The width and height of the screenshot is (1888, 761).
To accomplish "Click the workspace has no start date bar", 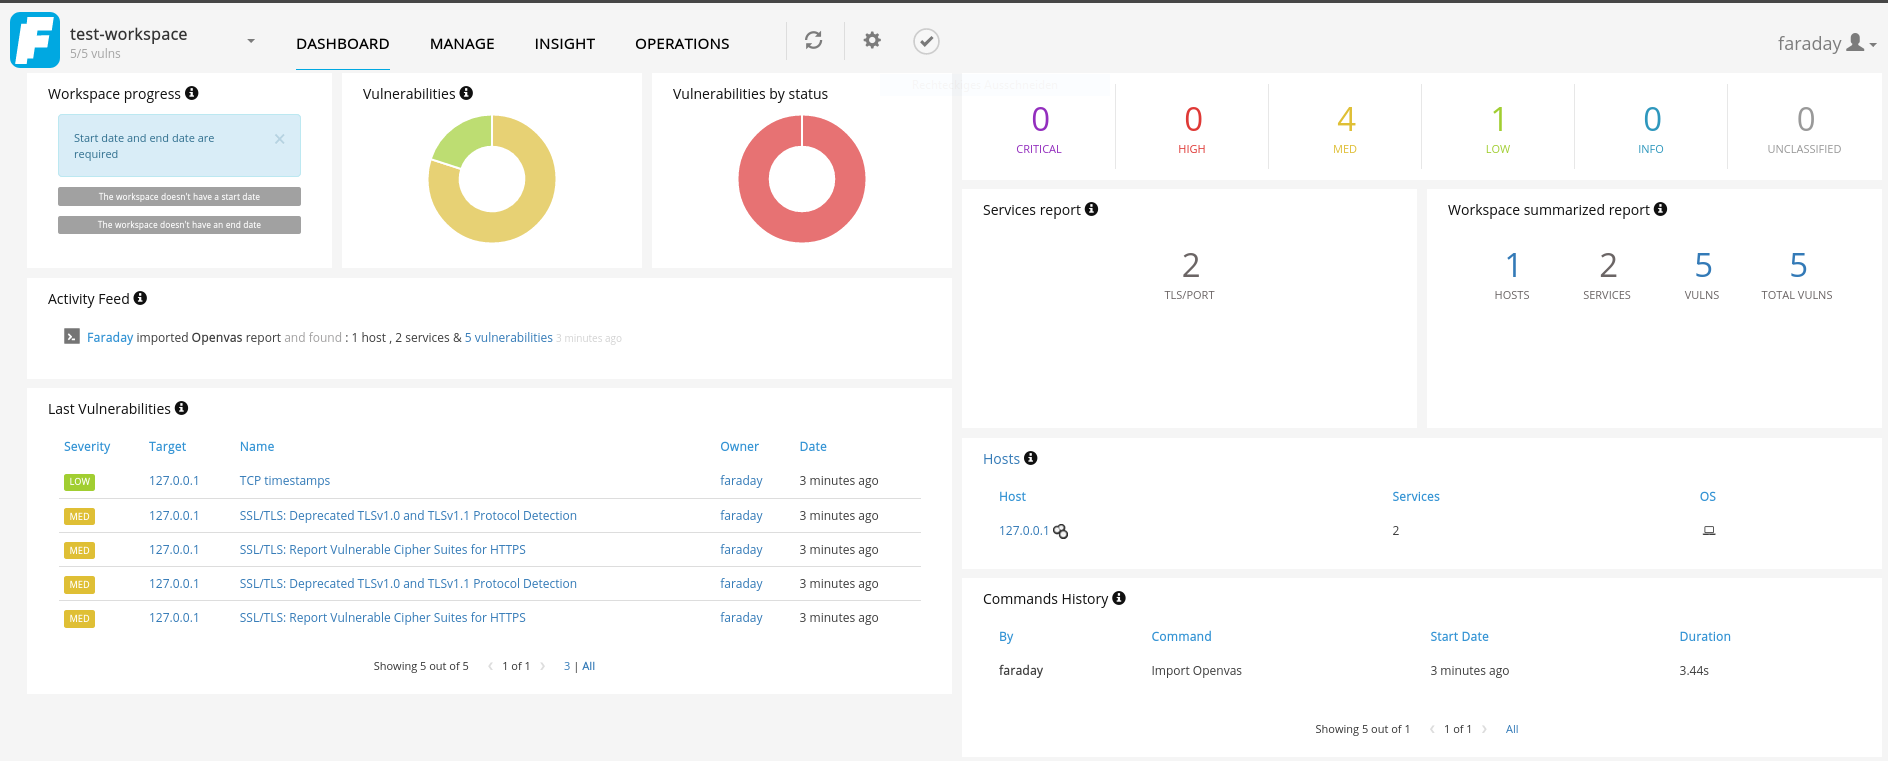I will click(x=179, y=197).
